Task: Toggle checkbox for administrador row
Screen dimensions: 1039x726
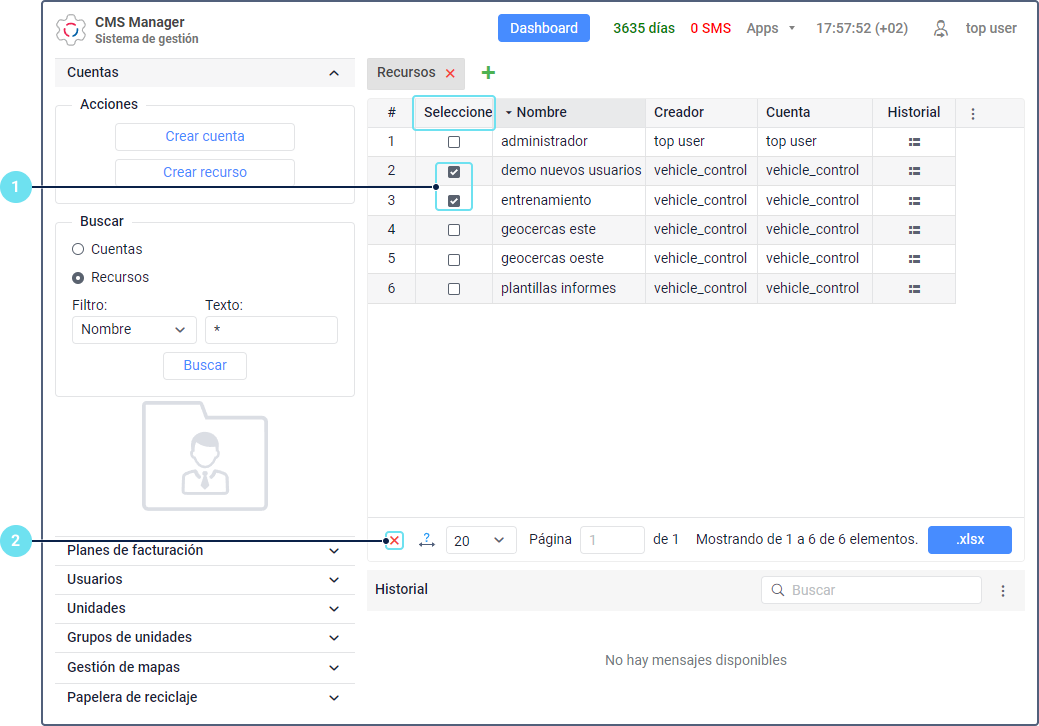Action: coord(454,142)
